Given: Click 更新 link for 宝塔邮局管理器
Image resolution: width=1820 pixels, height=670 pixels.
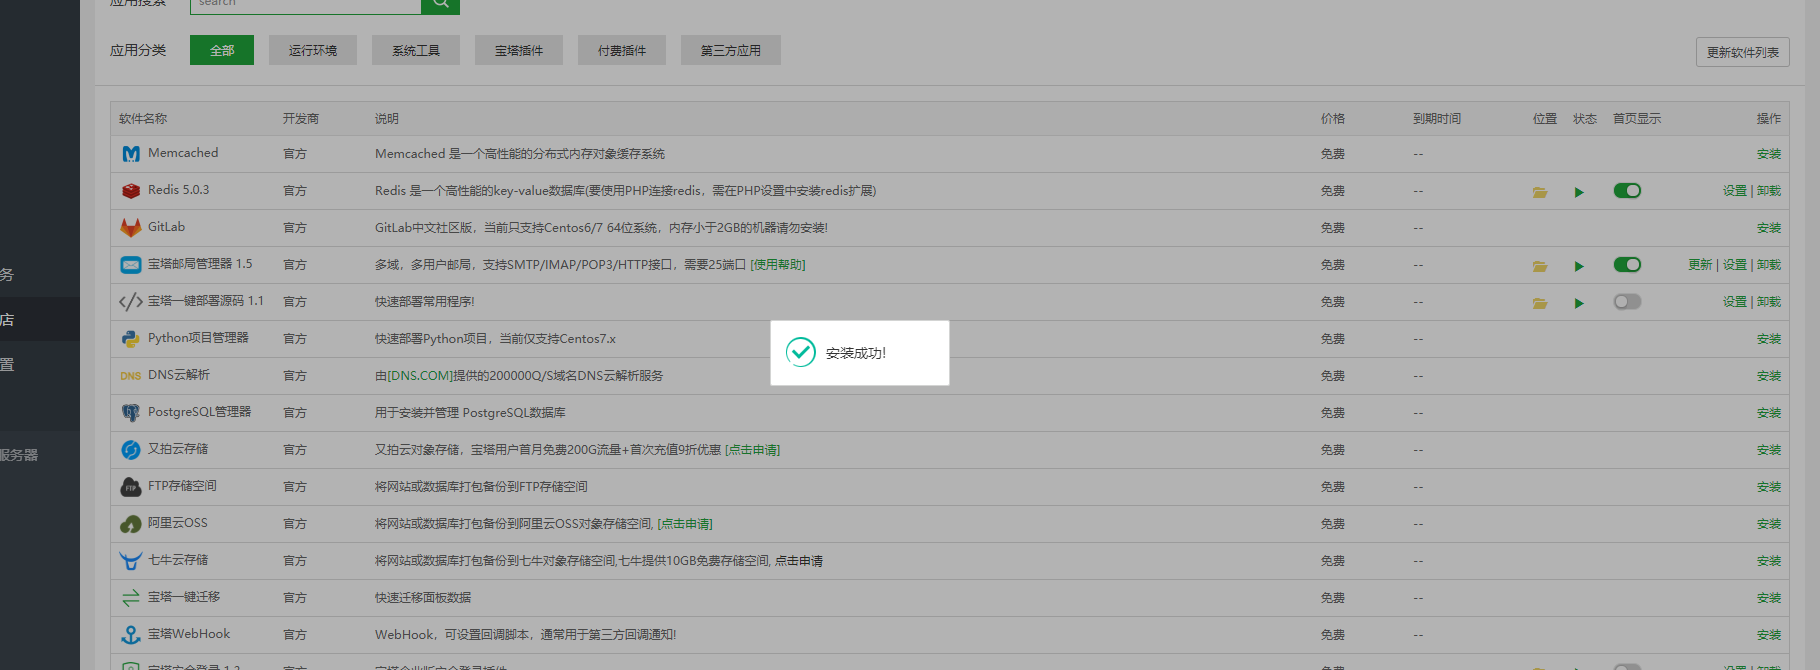Looking at the screenshot, I should [1700, 265].
